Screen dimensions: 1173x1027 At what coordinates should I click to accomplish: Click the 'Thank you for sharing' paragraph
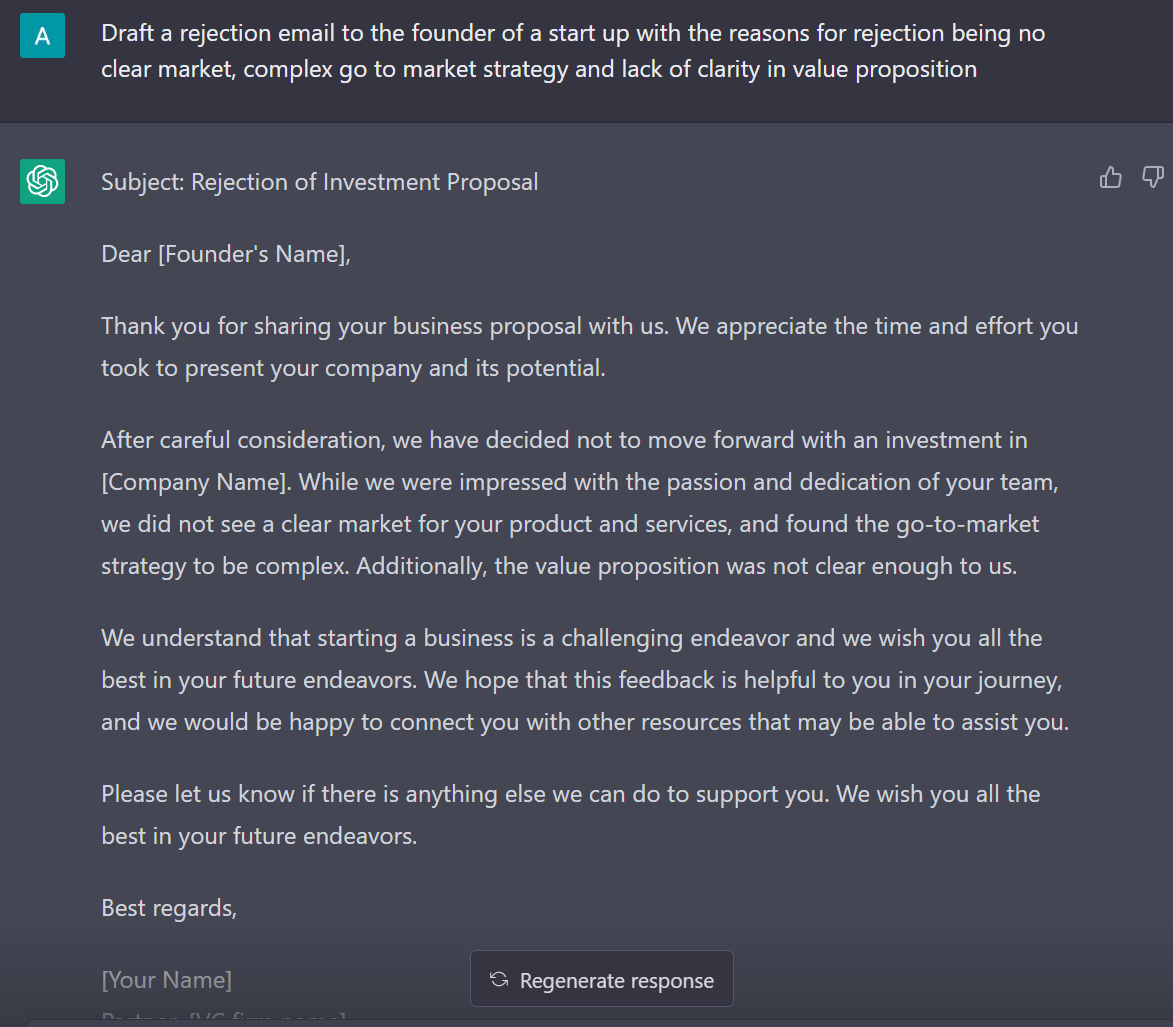click(x=589, y=347)
